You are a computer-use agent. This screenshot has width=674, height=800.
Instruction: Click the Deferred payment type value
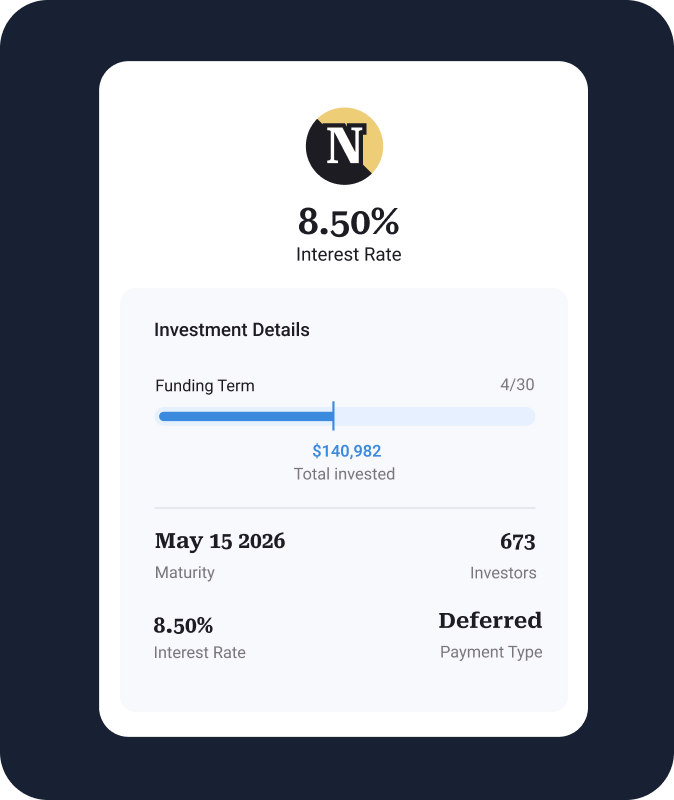click(490, 620)
